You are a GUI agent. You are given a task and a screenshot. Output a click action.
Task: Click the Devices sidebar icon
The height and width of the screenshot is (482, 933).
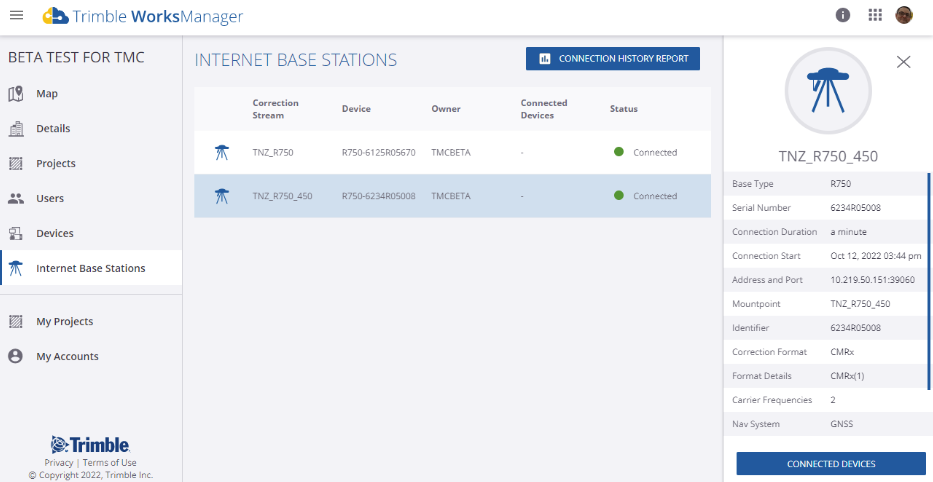coord(16,233)
